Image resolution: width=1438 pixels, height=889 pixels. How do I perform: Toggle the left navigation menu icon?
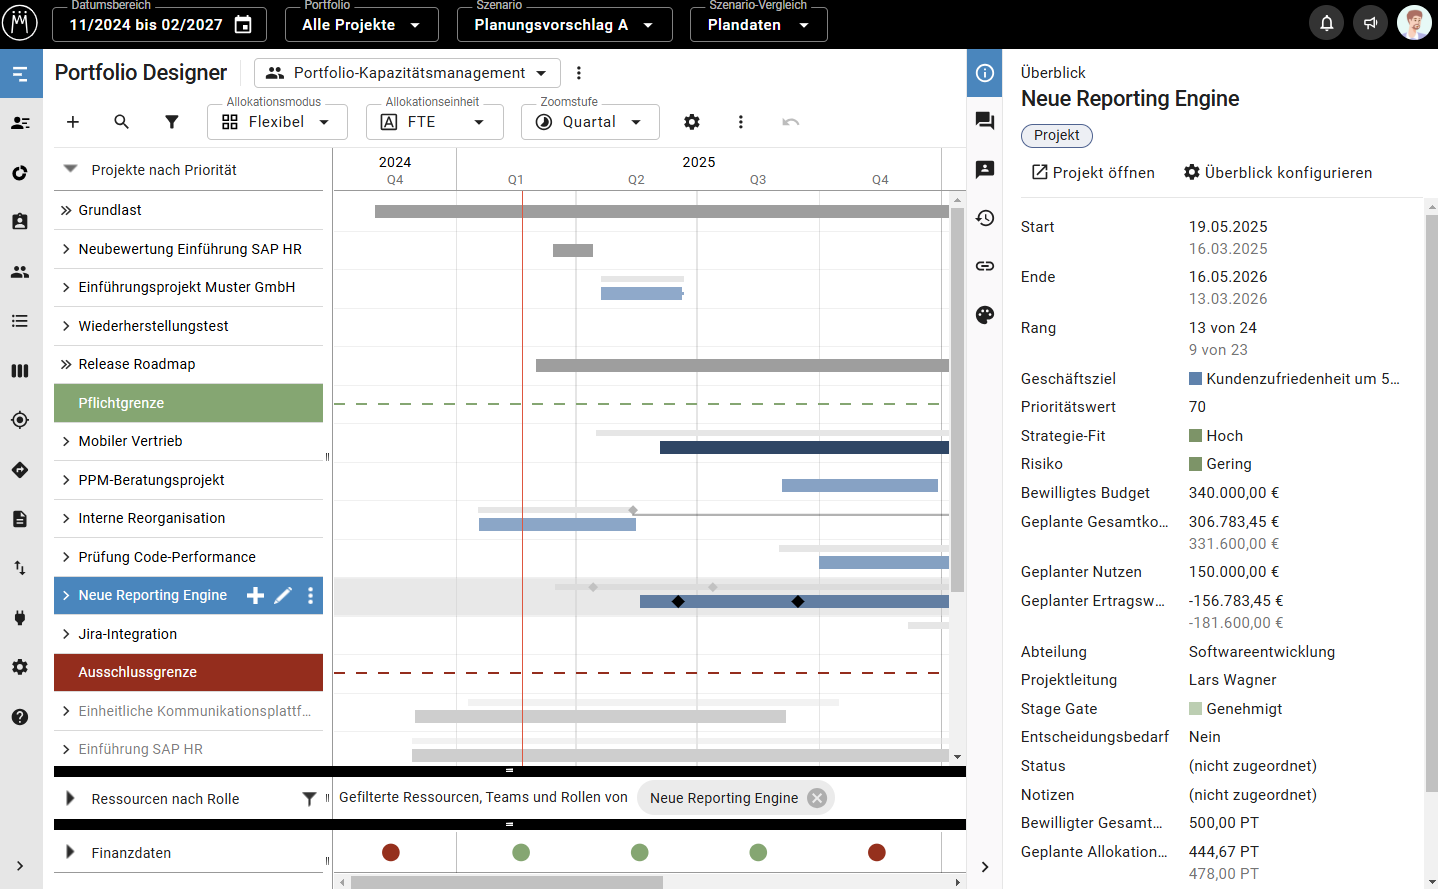click(20, 74)
